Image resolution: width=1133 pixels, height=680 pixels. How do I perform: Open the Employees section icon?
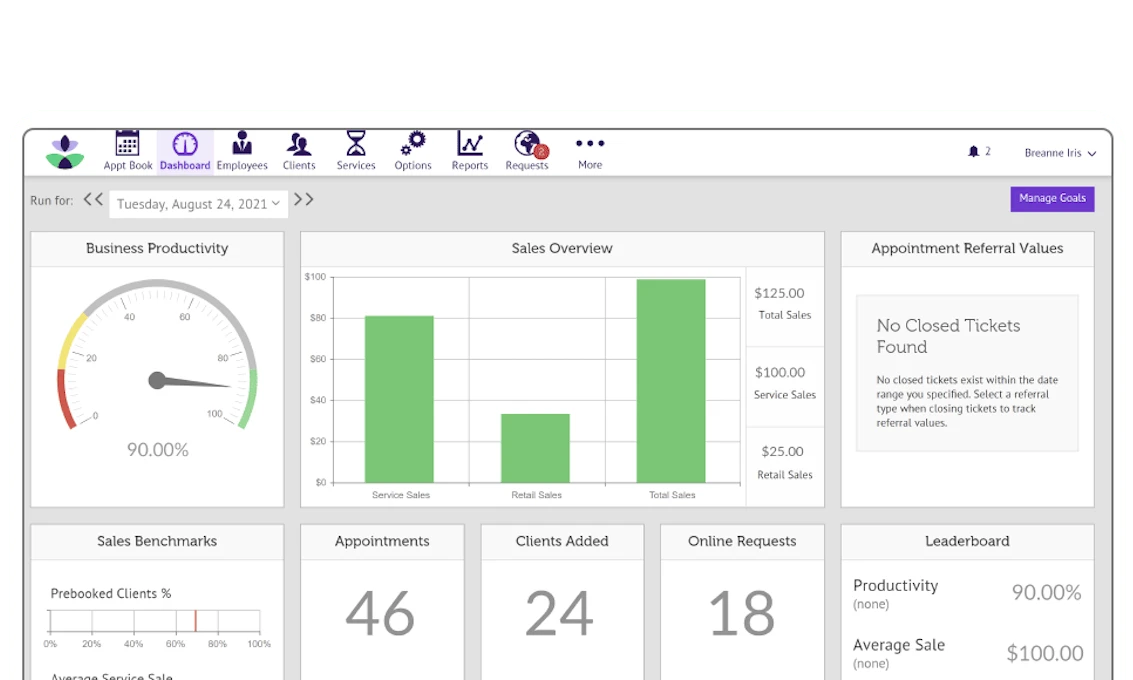pyautogui.click(x=242, y=145)
